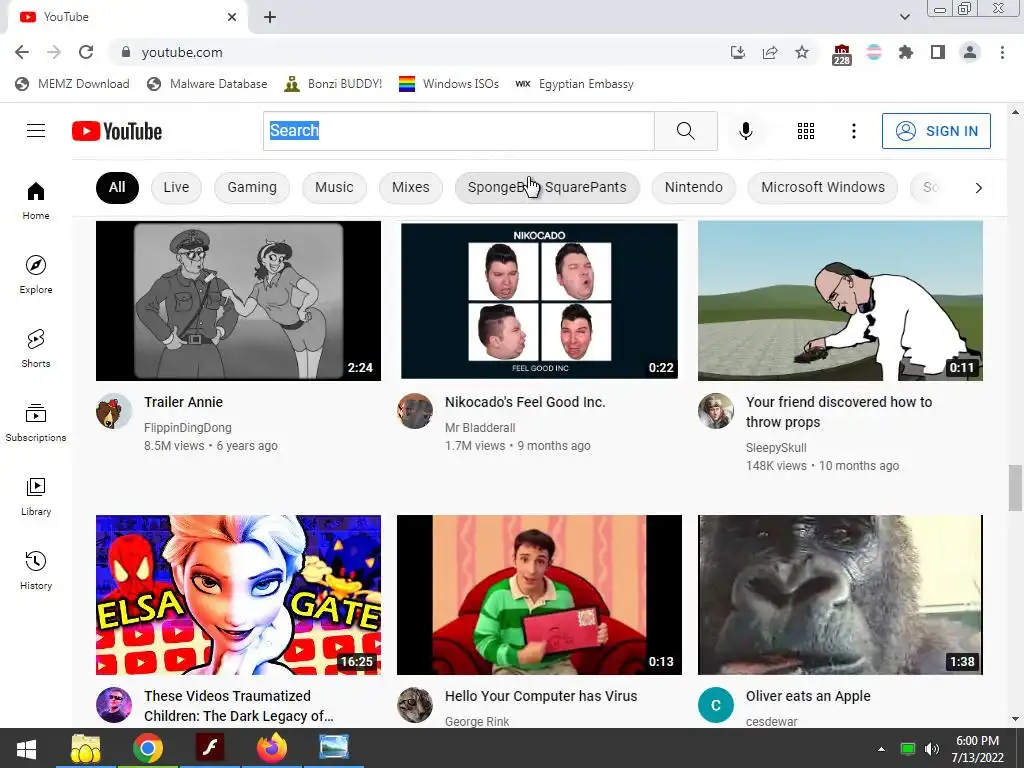Image resolution: width=1024 pixels, height=768 pixels.
Task: Open the YouTube apps grid icon
Action: (x=806, y=131)
